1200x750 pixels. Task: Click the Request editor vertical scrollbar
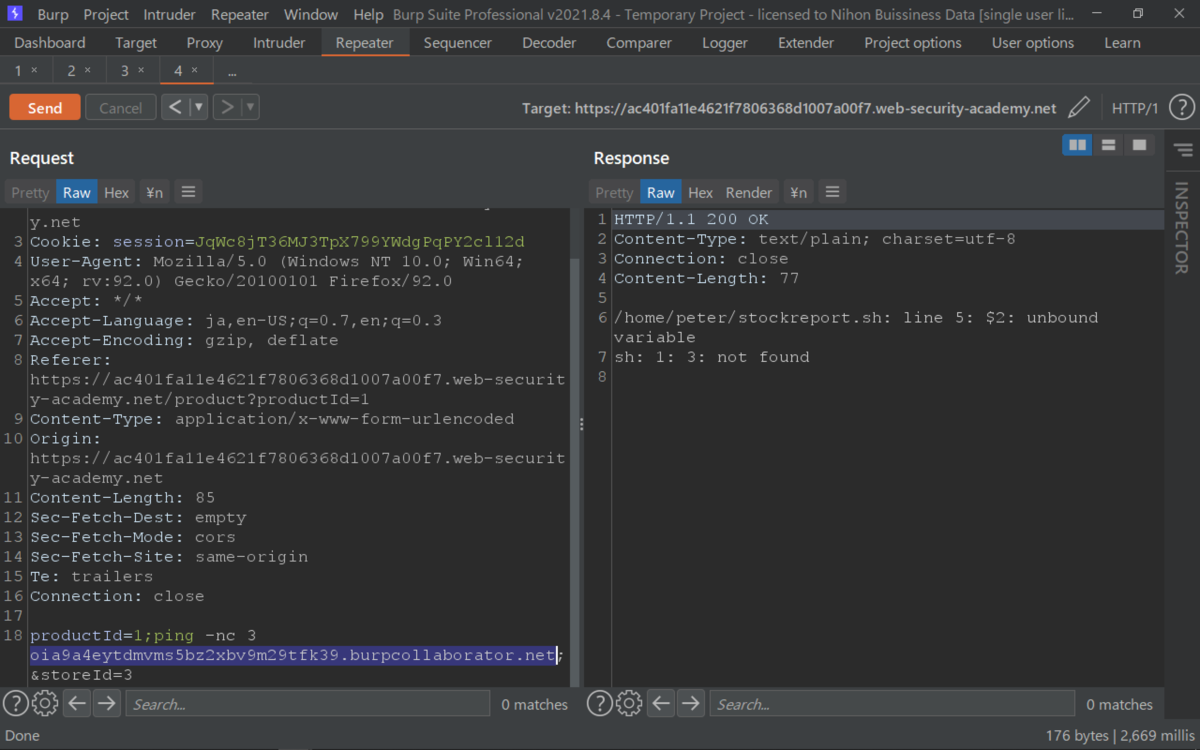click(x=574, y=470)
